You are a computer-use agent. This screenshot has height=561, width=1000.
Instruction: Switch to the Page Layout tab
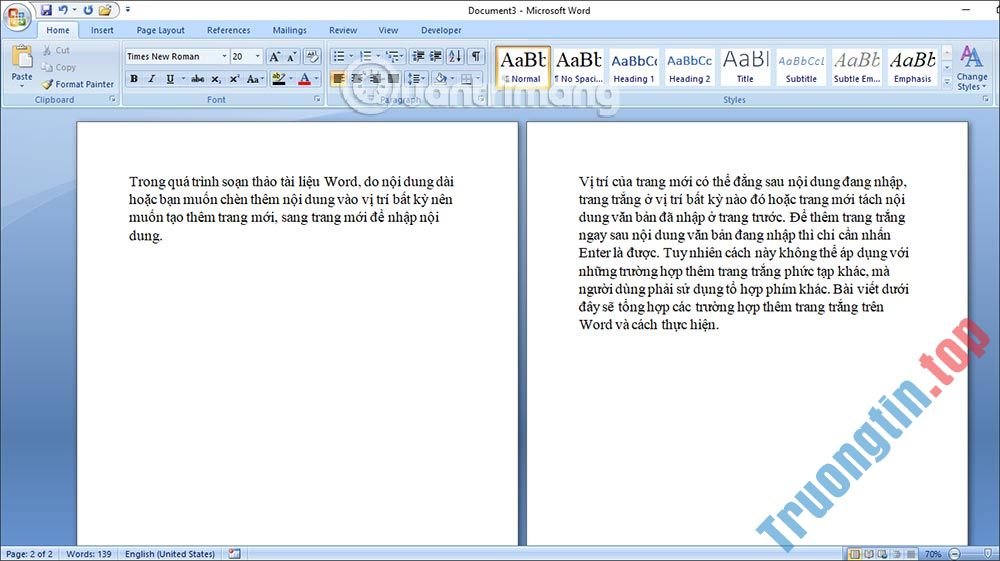click(160, 30)
